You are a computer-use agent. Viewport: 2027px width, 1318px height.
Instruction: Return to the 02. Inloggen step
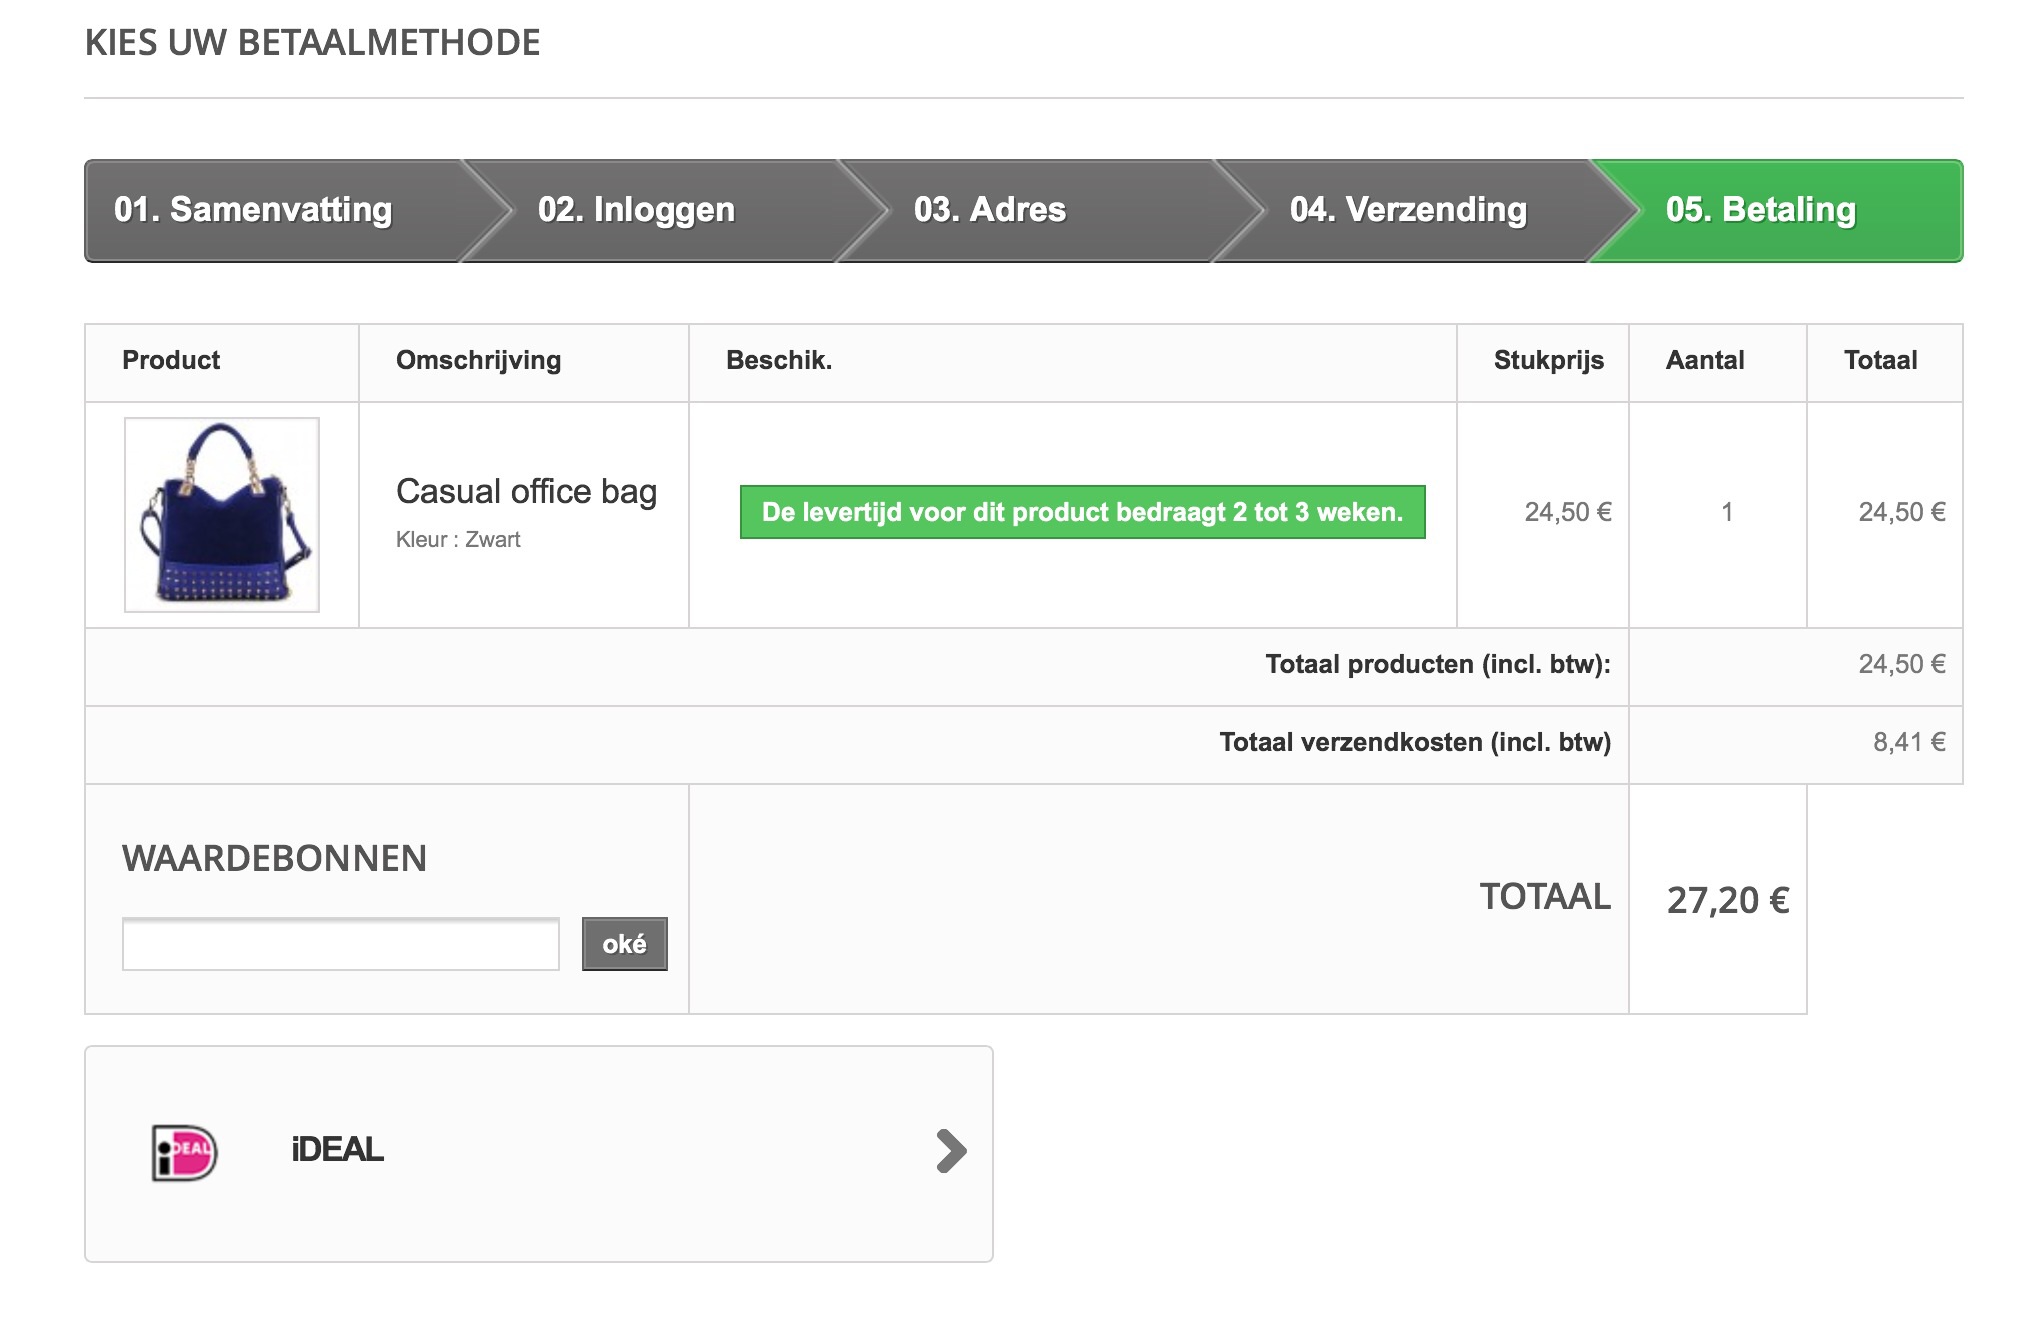point(636,210)
